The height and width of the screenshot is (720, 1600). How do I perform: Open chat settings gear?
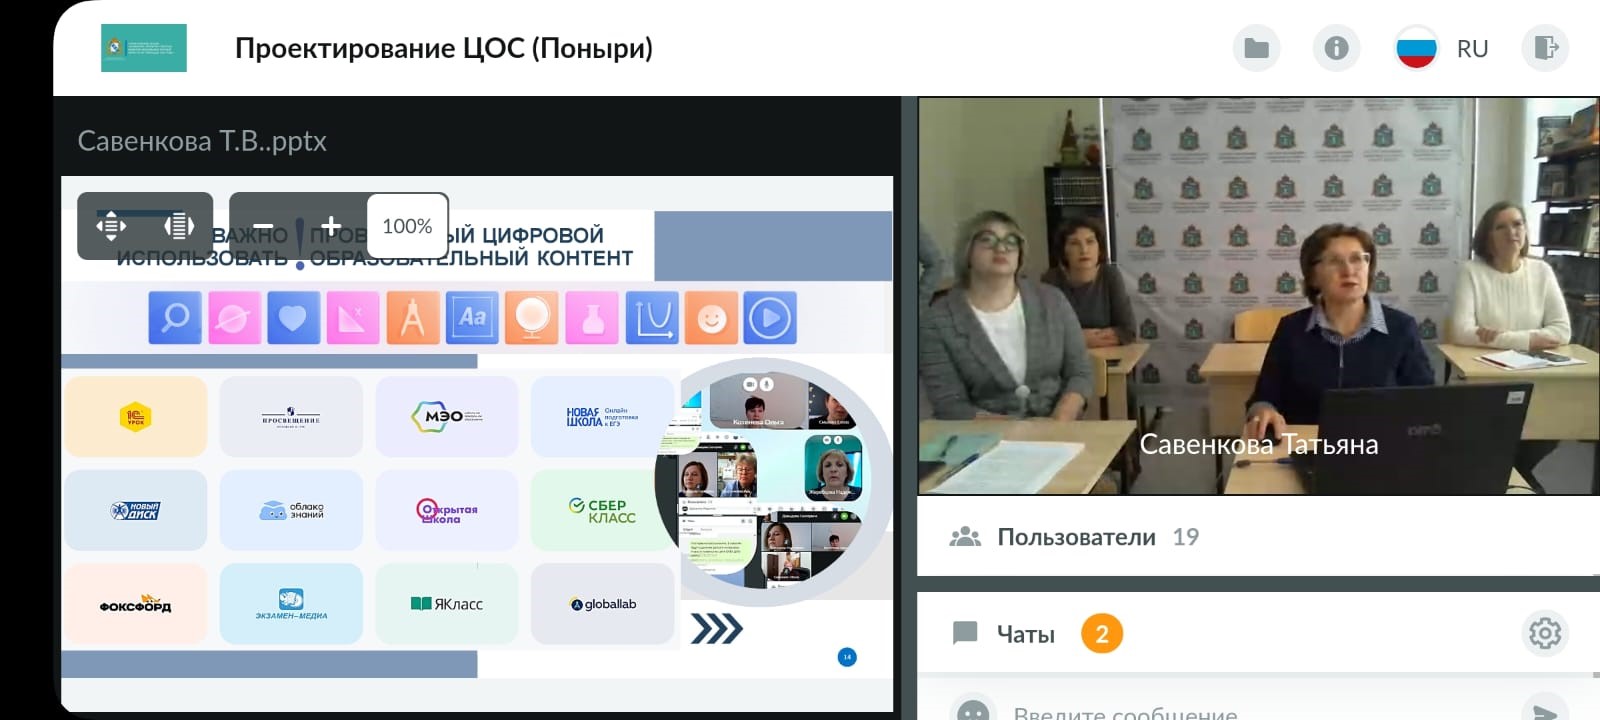(1544, 633)
